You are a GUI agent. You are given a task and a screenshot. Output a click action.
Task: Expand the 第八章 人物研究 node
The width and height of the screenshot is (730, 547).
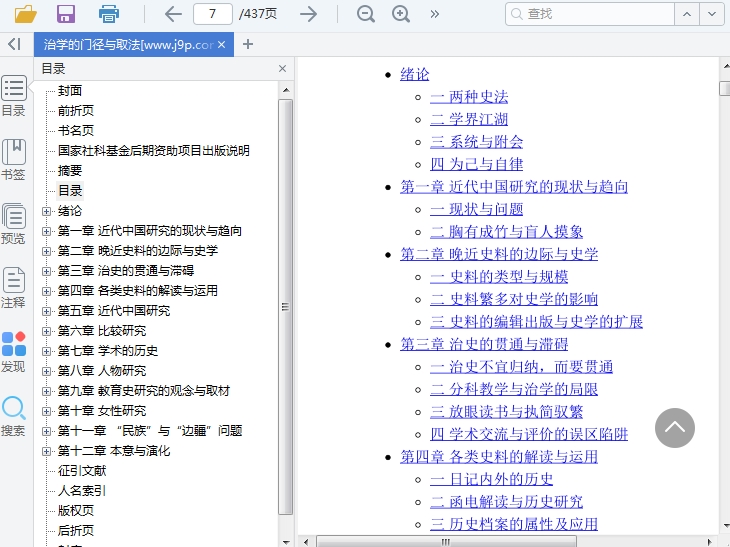[x=46, y=371]
